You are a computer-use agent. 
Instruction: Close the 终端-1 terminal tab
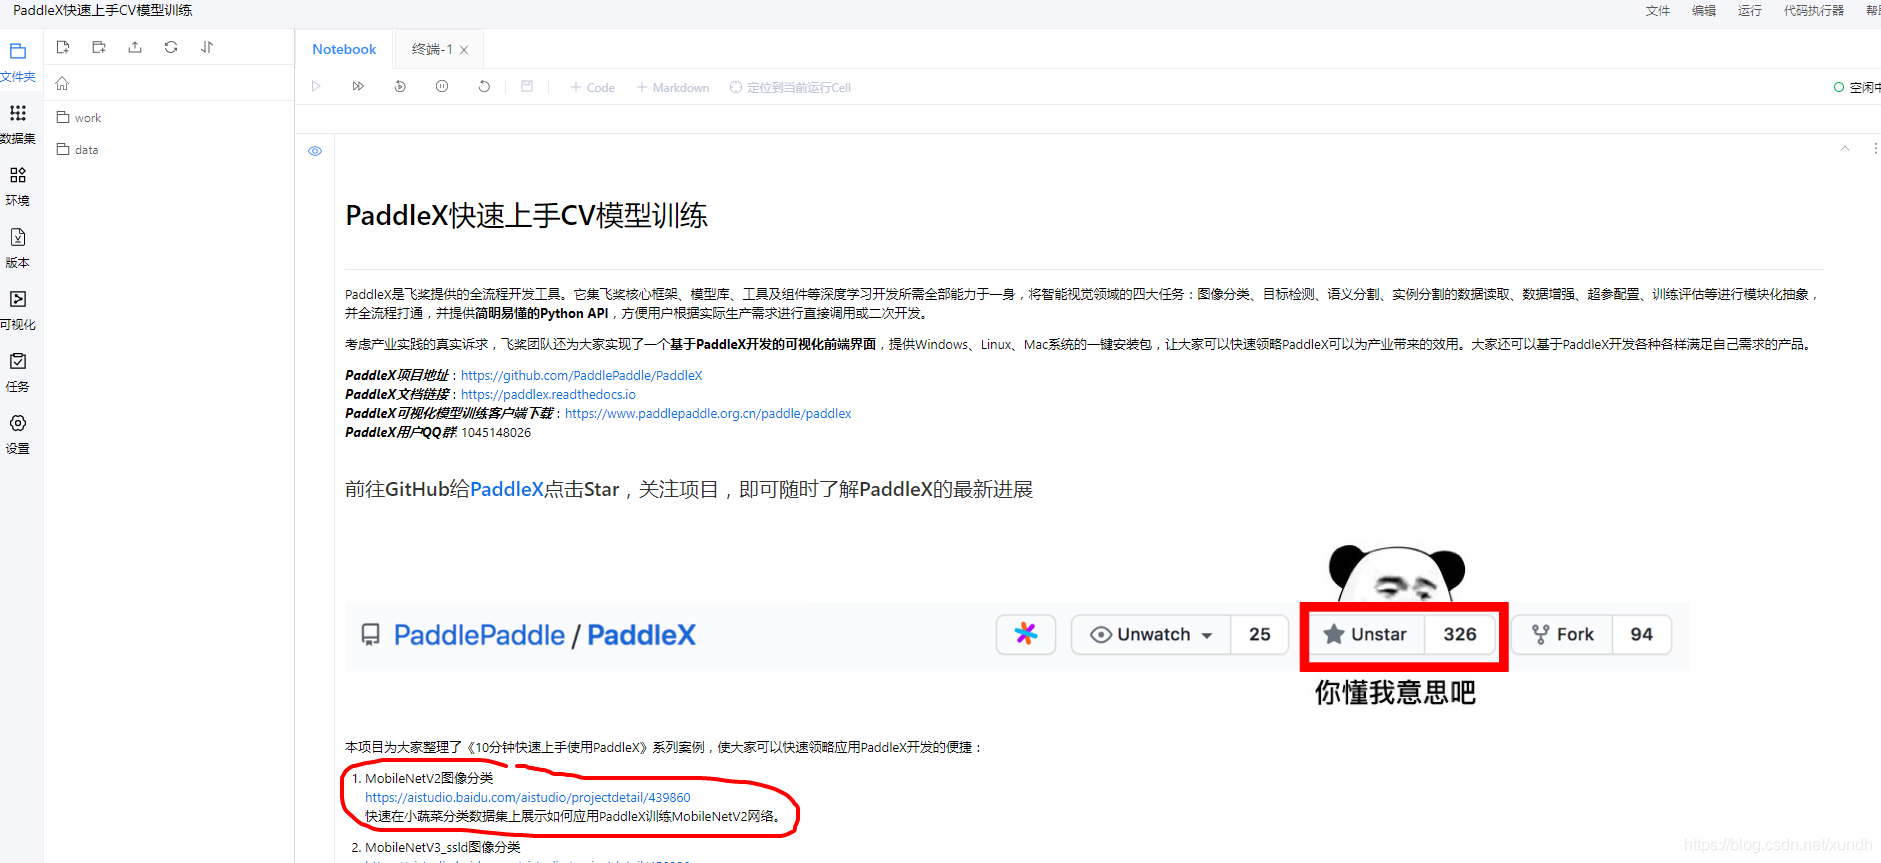pyautogui.click(x=464, y=50)
